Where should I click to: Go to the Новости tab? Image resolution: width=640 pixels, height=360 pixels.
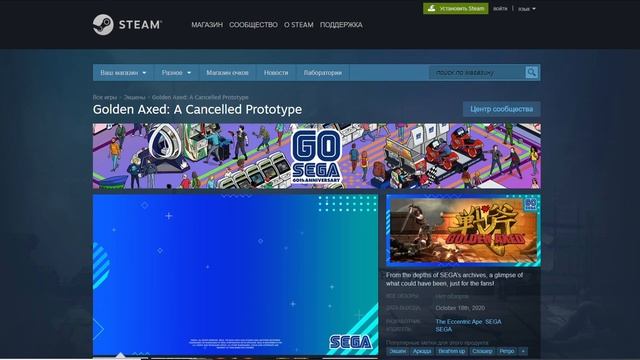276,73
